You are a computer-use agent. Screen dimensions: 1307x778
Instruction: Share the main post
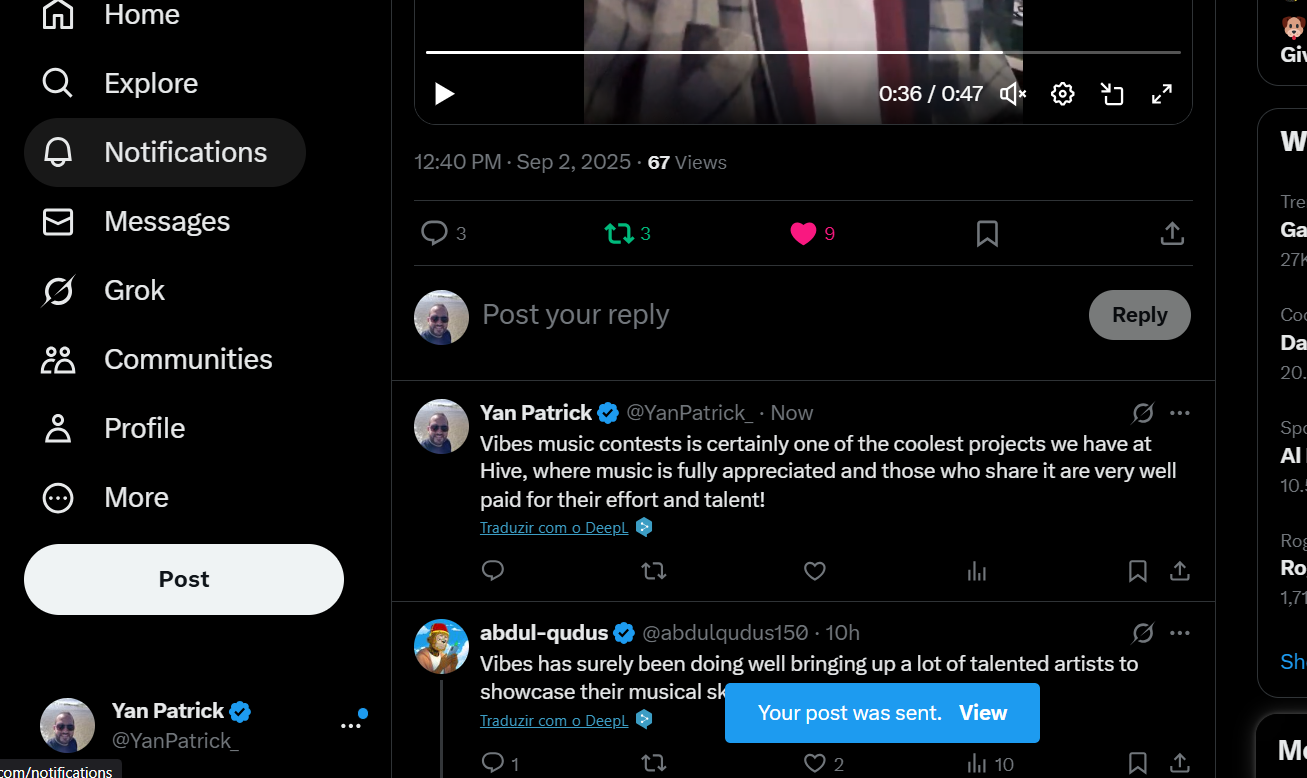click(1172, 233)
